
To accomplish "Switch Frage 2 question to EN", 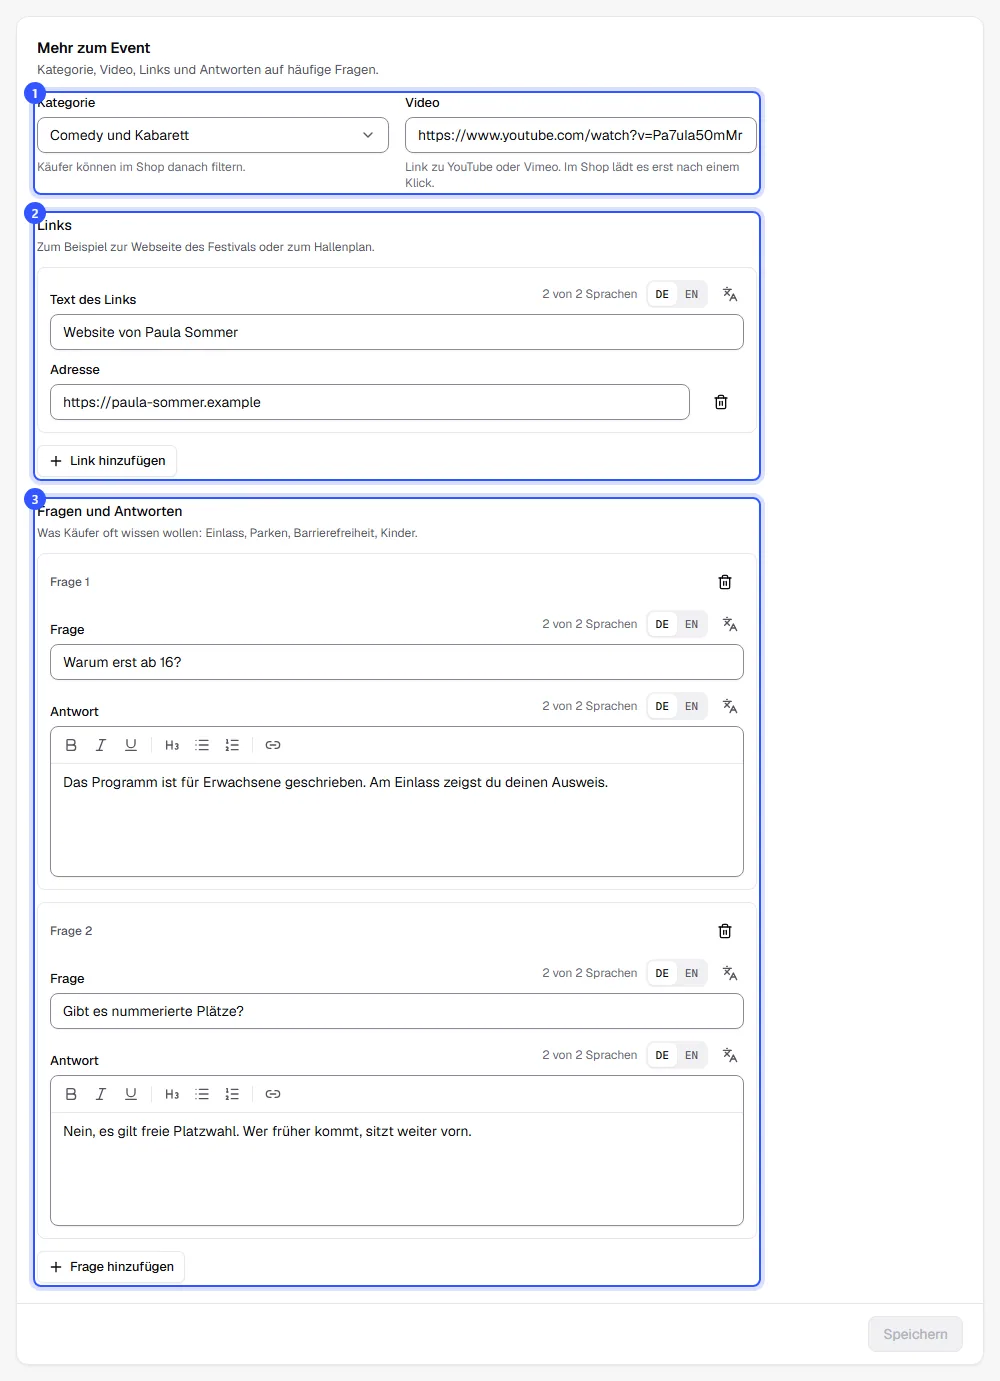I will [692, 973].
